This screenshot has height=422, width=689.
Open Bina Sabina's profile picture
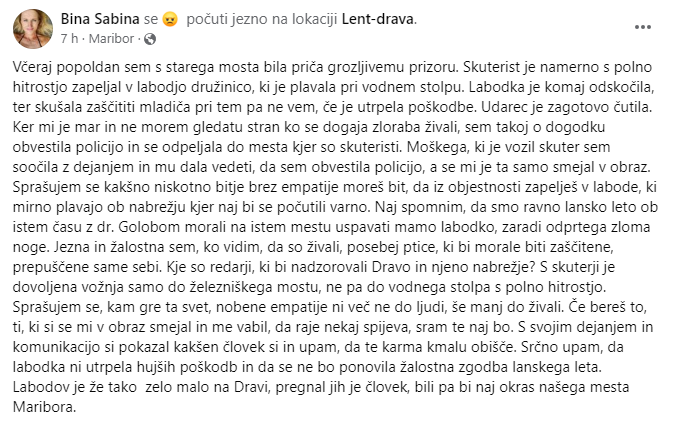[33, 29]
